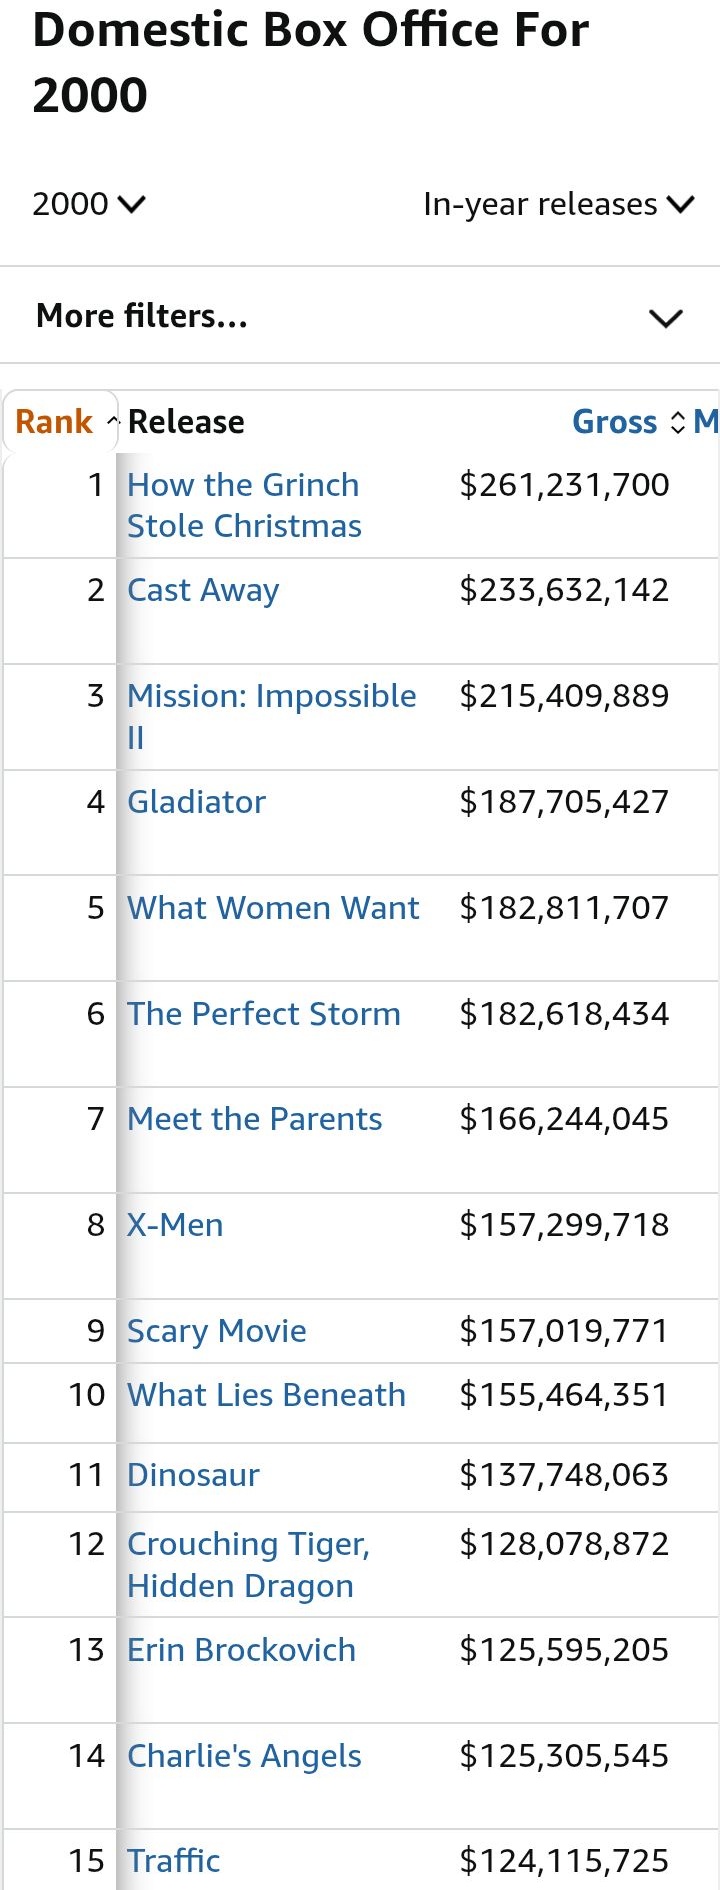Click the partially visible column header after Gross
The image size is (720, 1890).
(706, 422)
